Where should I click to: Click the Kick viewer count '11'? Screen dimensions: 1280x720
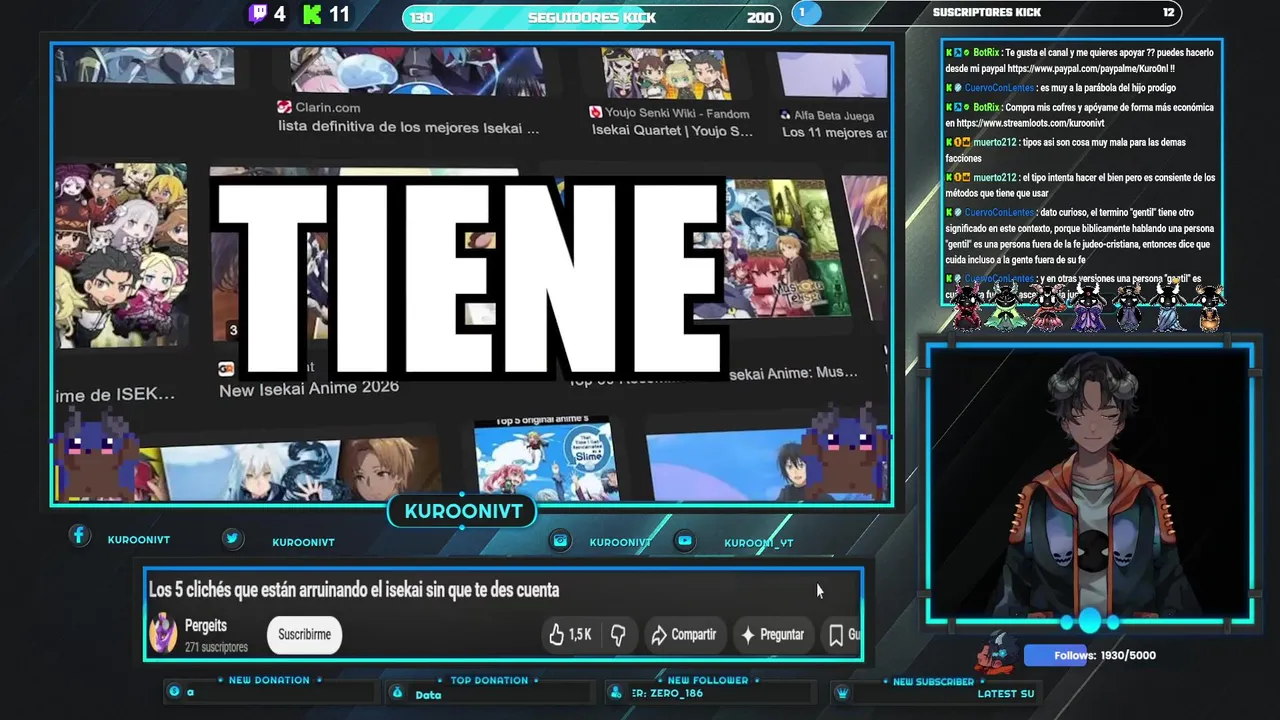click(x=339, y=14)
